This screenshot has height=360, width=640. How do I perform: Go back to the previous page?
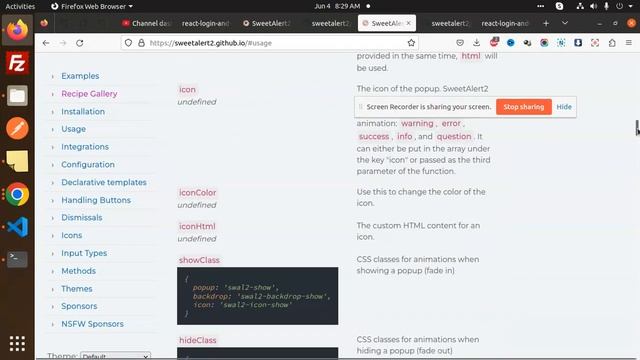tap(46, 43)
